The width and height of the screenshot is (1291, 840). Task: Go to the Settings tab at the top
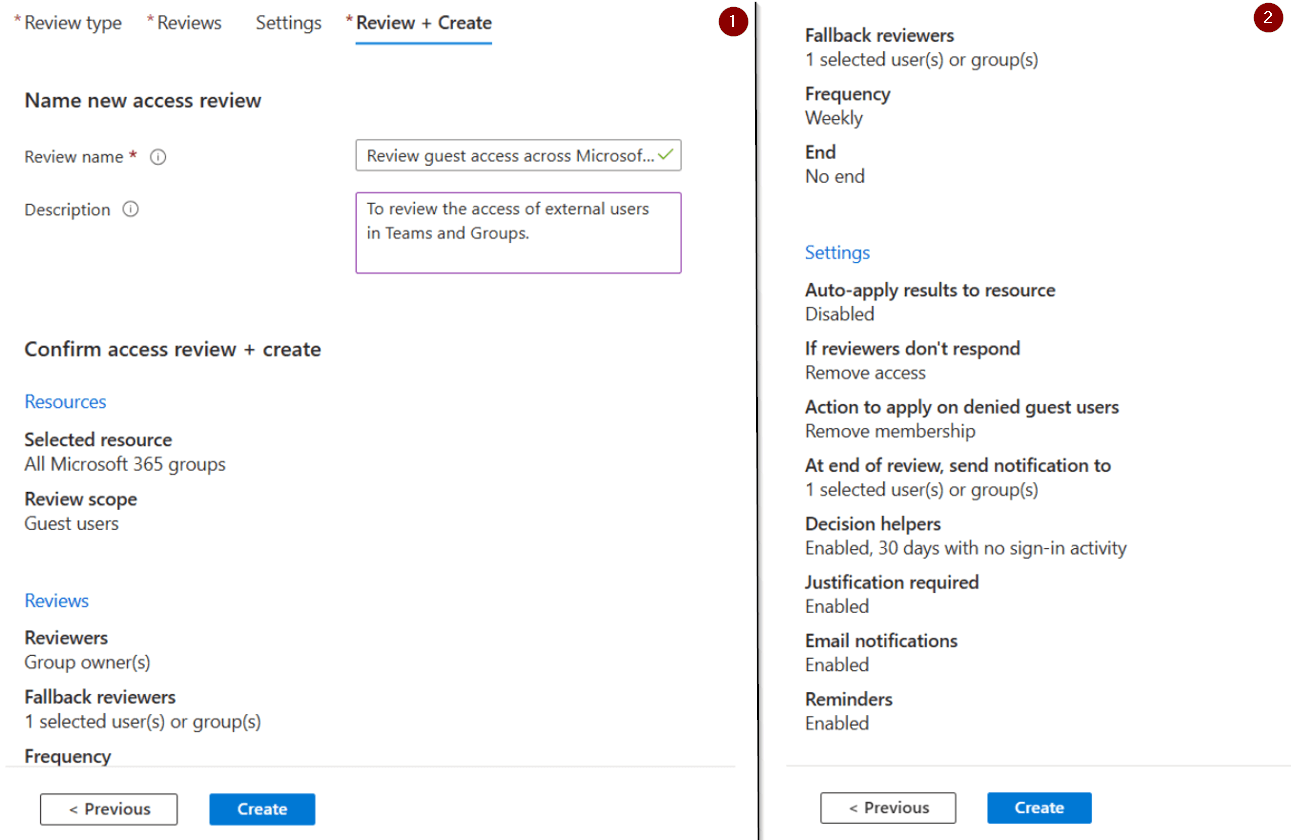pos(288,23)
